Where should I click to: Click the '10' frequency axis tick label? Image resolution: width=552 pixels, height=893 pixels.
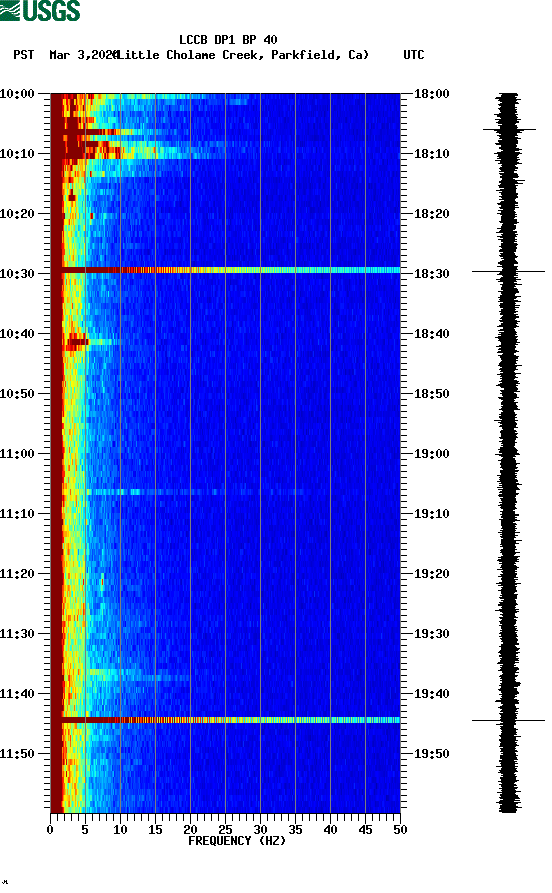coord(120,830)
